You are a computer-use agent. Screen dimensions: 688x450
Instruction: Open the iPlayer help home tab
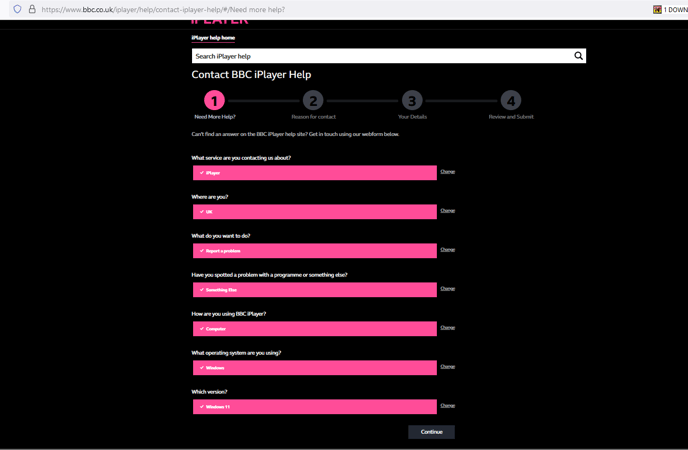tap(213, 38)
